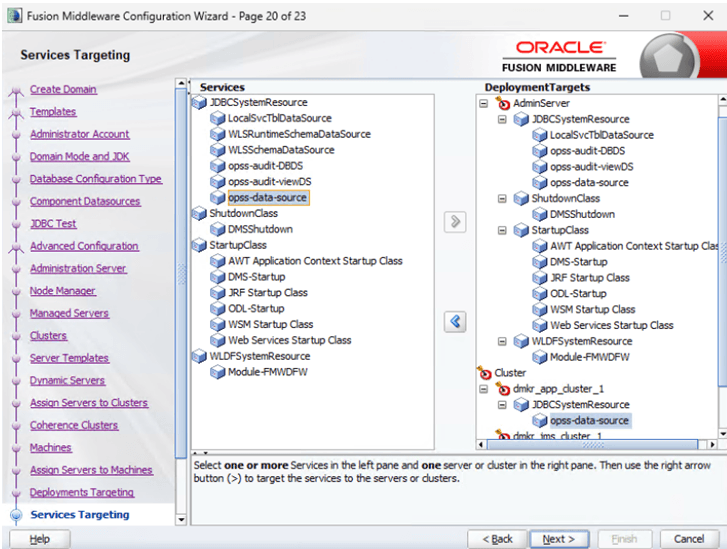Click the WLDFSystemResource cube icon in Services pane

coord(199,356)
